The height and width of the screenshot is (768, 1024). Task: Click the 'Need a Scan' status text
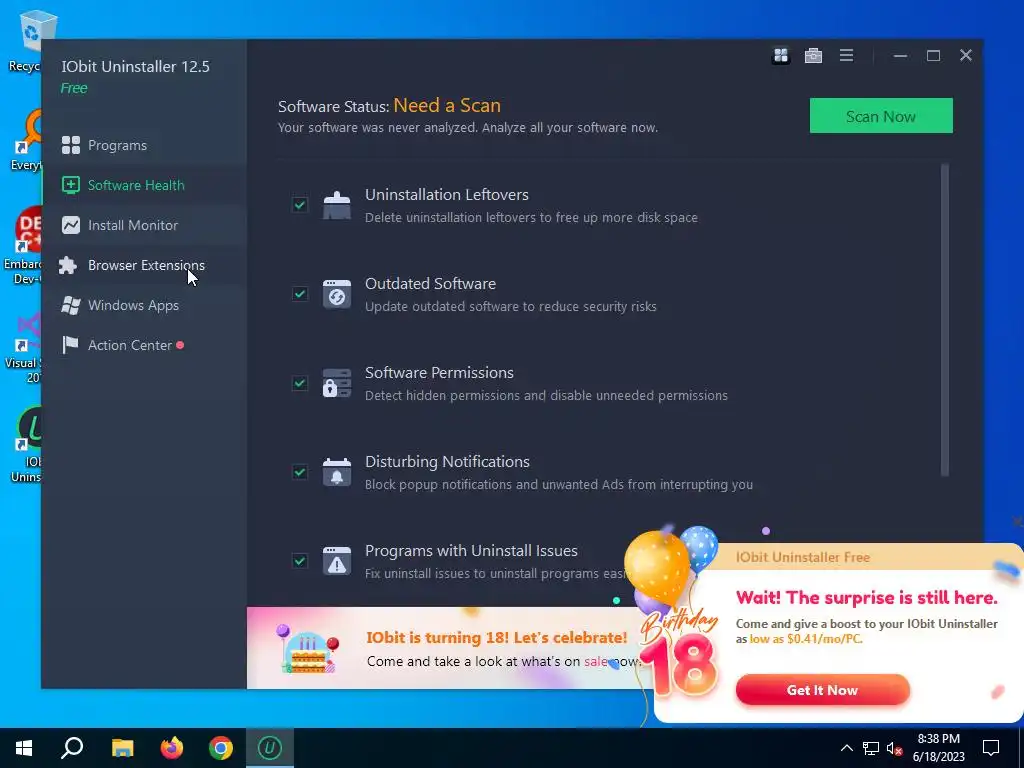point(447,105)
